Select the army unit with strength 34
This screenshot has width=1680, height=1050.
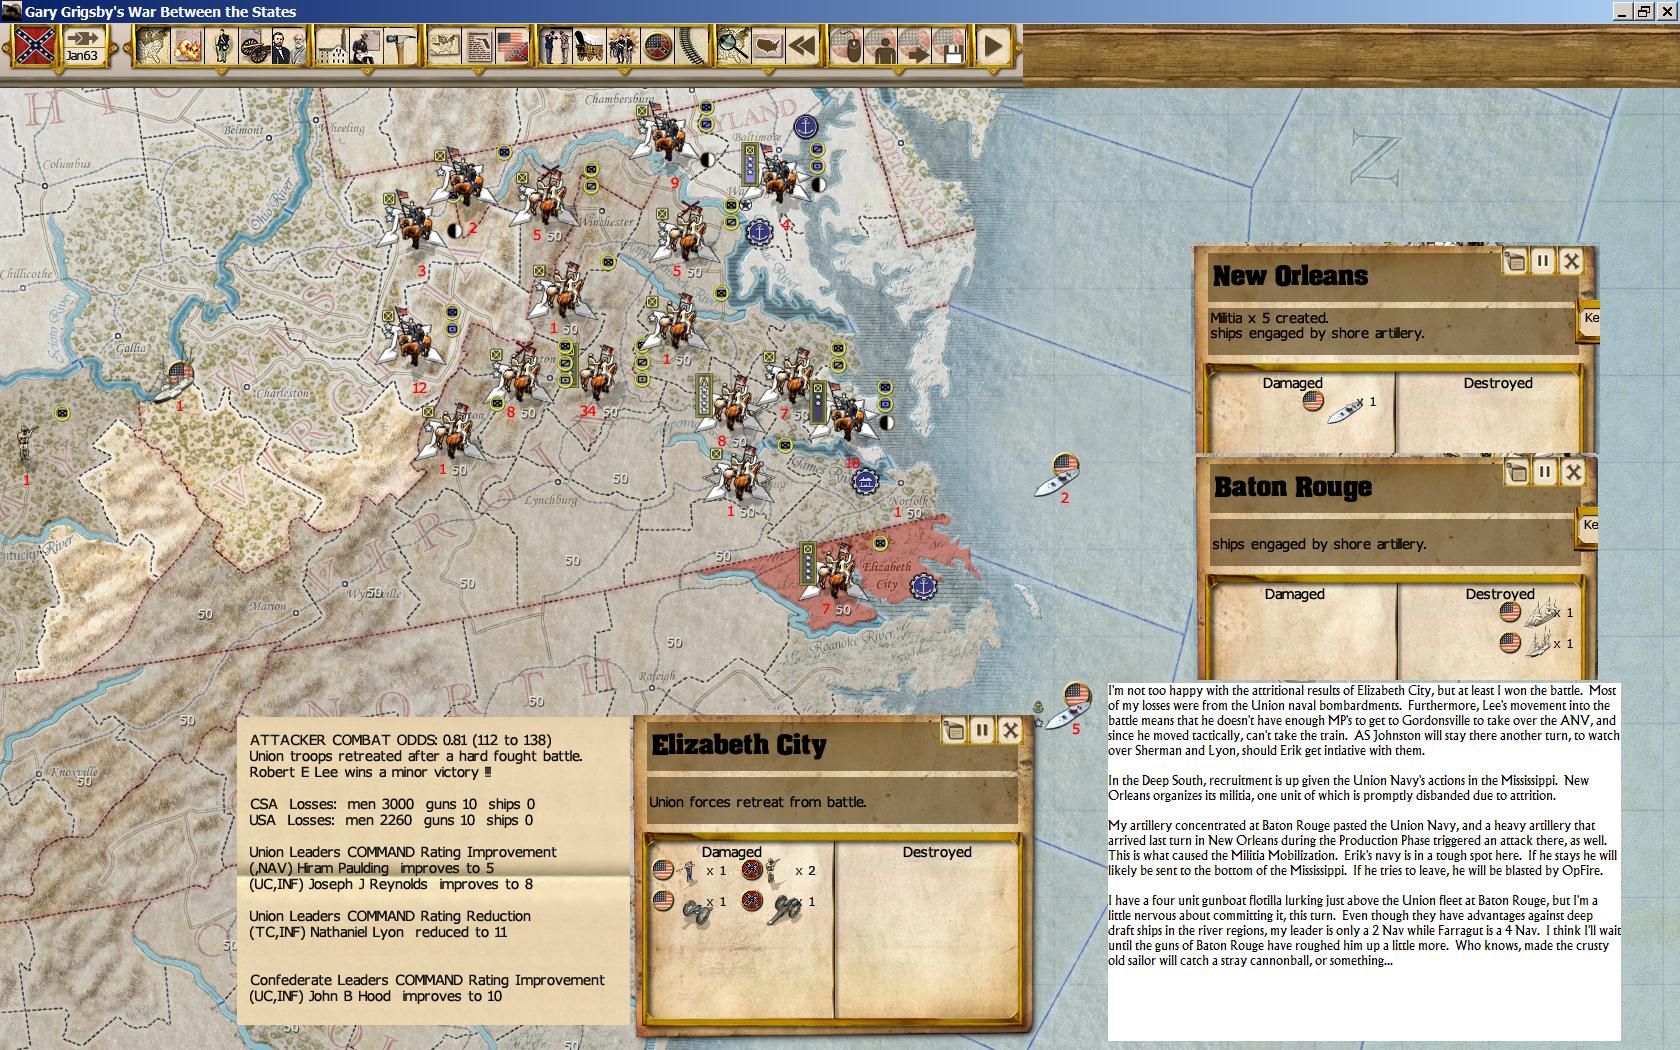click(597, 375)
